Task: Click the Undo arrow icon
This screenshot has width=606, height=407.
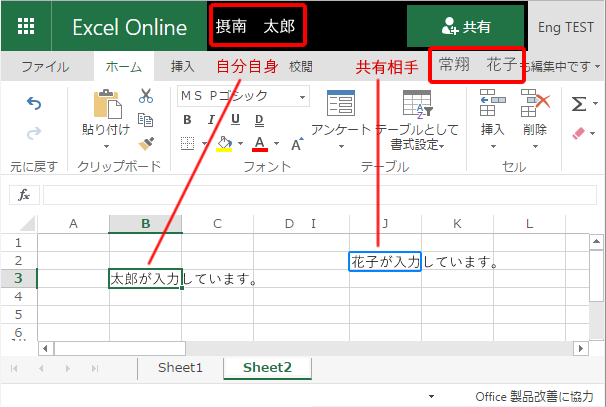Action: click(34, 104)
